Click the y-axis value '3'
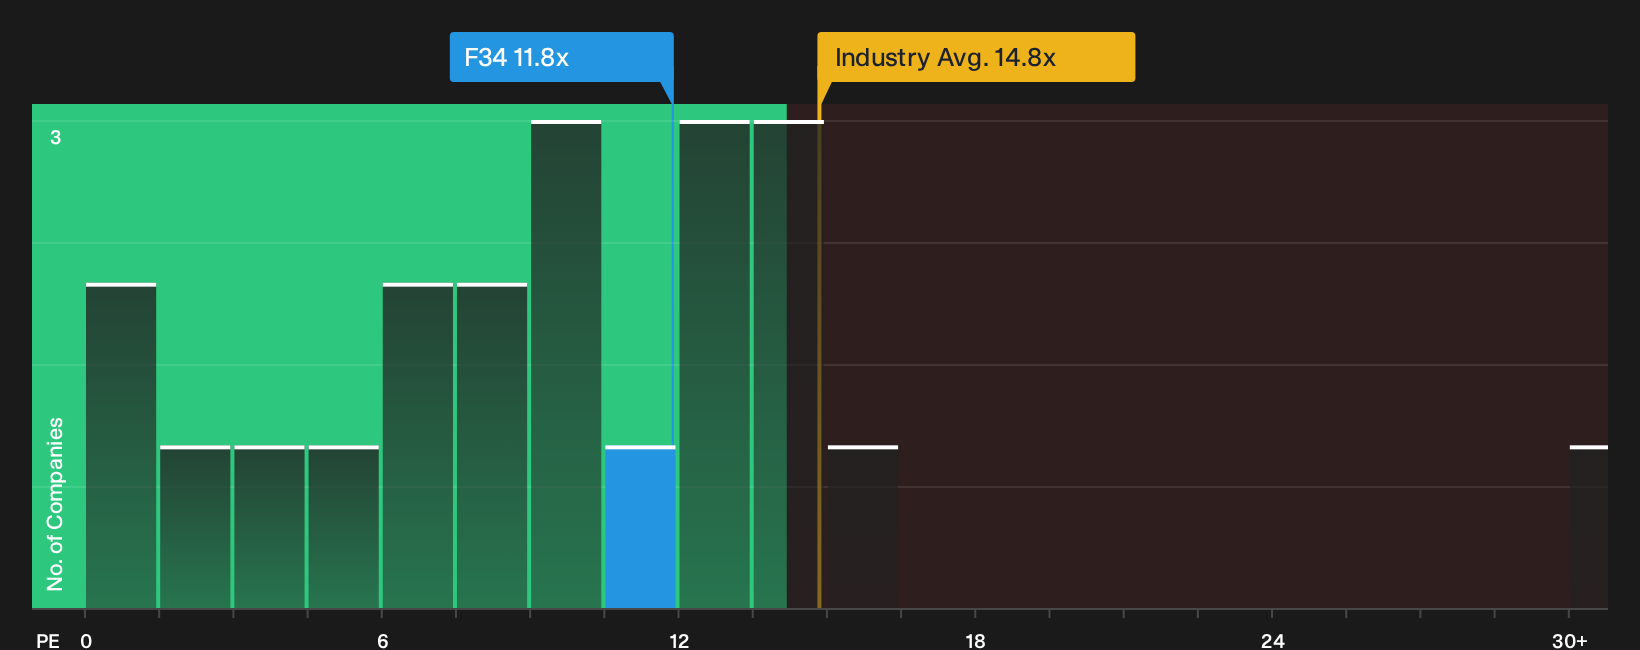Screen dimensions: 1640x650 [56, 137]
